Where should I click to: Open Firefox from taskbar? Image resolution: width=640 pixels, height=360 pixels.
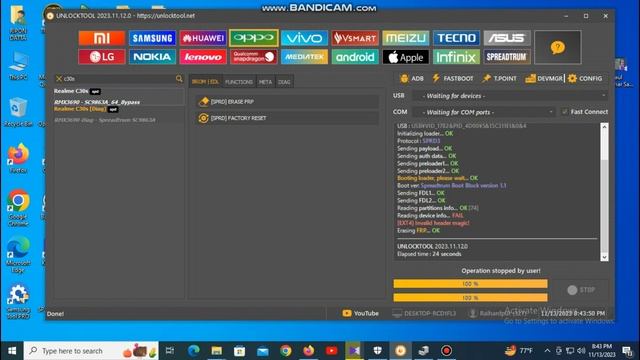(309, 351)
